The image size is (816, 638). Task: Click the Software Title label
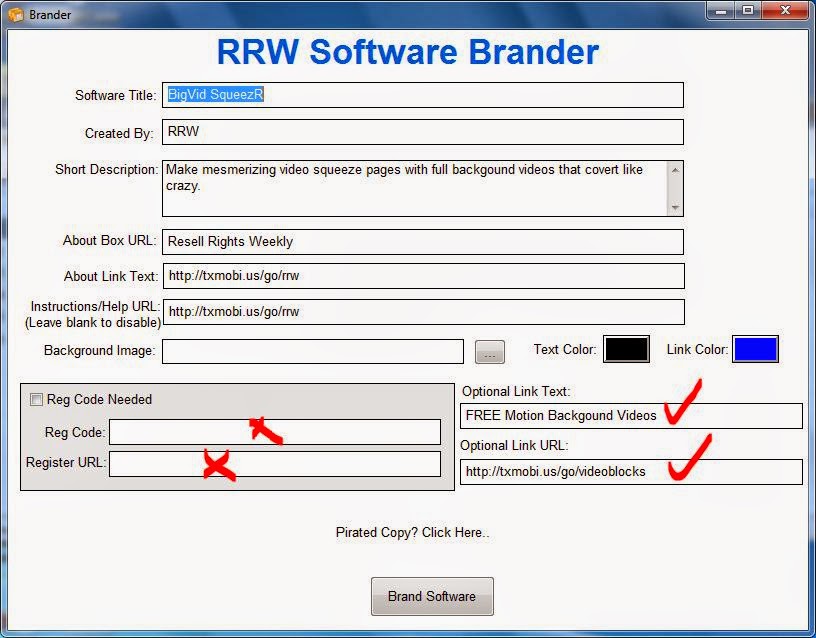pos(116,96)
